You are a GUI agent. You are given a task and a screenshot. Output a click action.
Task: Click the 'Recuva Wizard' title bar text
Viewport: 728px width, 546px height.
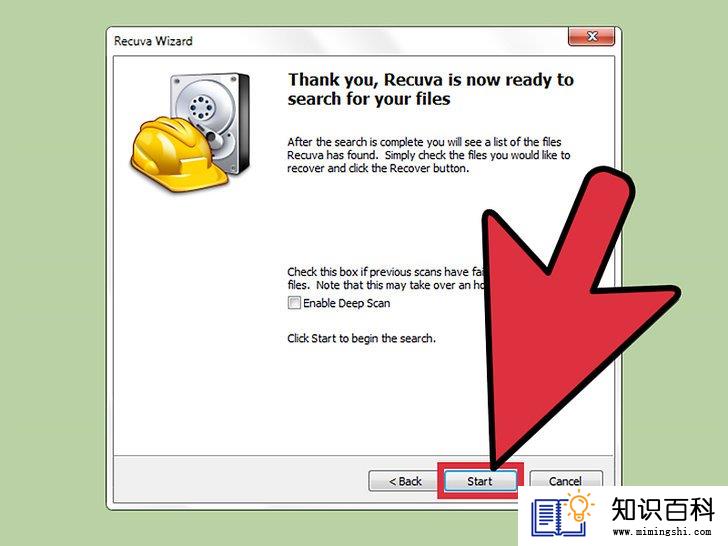click(153, 41)
